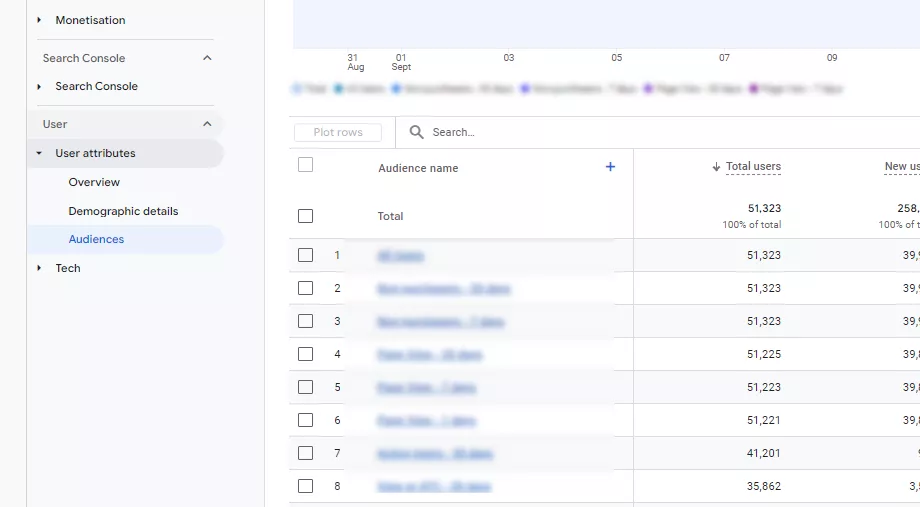Click the Audience name column header
This screenshot has height=507, width=920.
pyautogui.click(x=418, y=168)
